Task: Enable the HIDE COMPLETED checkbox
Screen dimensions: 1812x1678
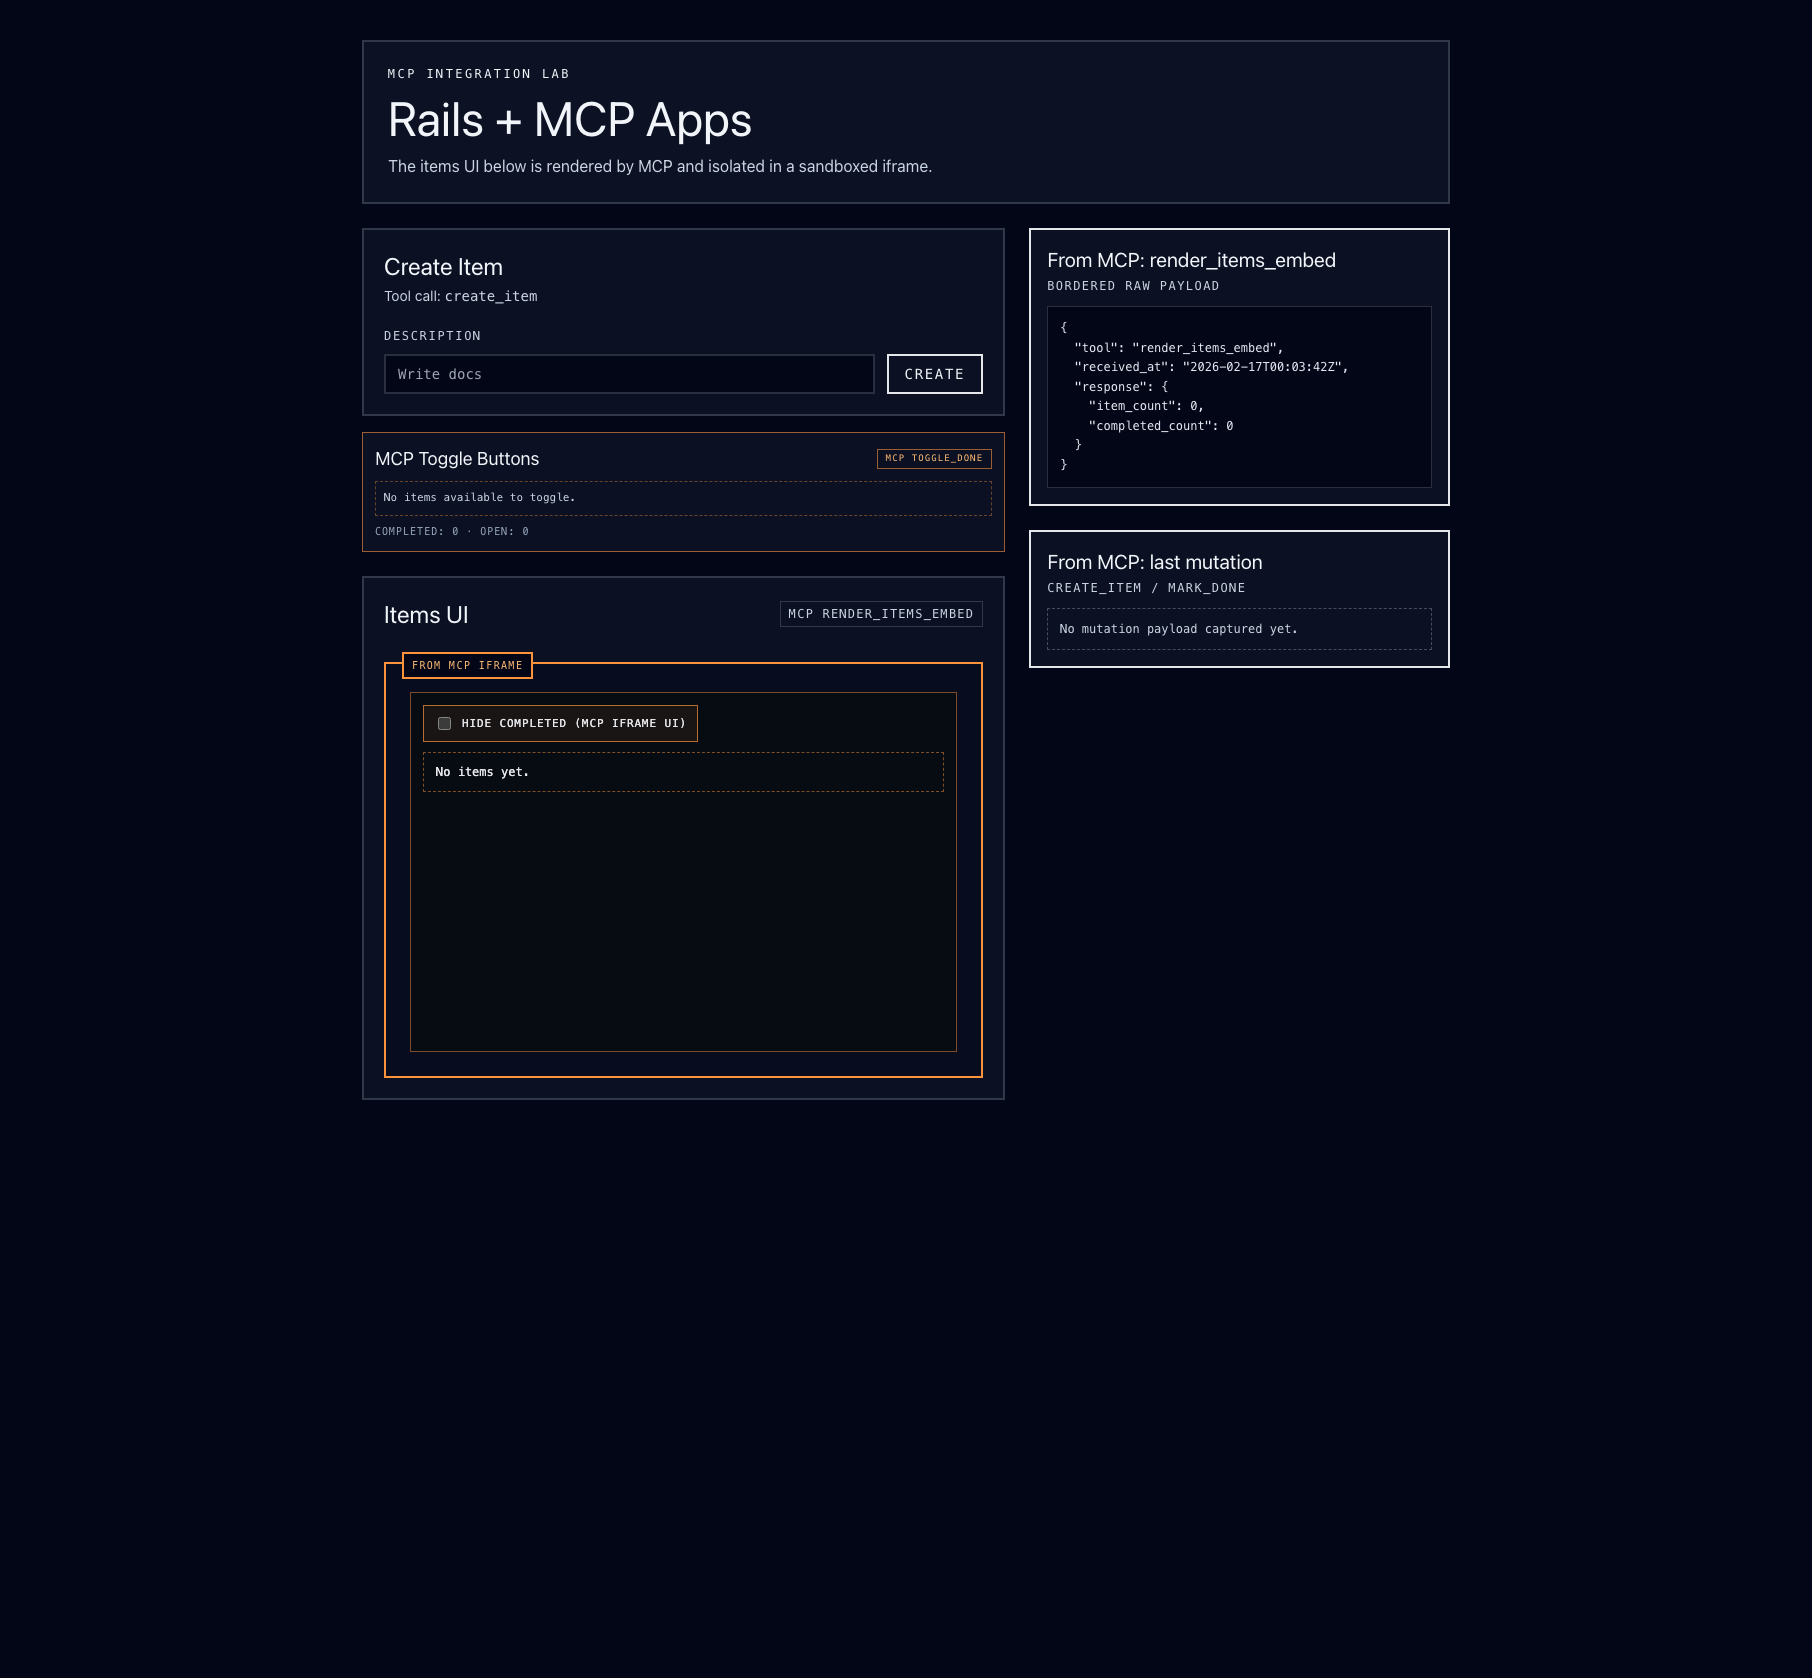Action: point(445,722)
